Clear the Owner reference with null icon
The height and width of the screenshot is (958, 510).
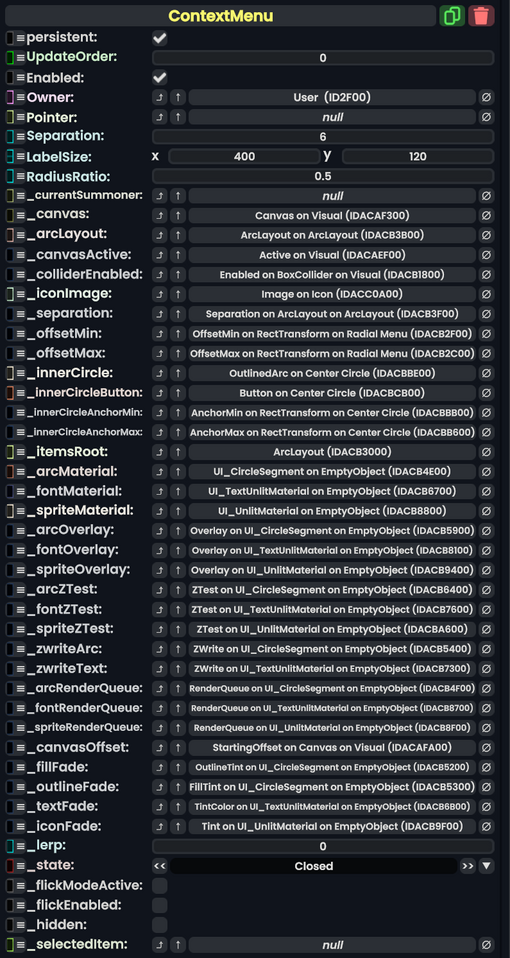(486, 97)
